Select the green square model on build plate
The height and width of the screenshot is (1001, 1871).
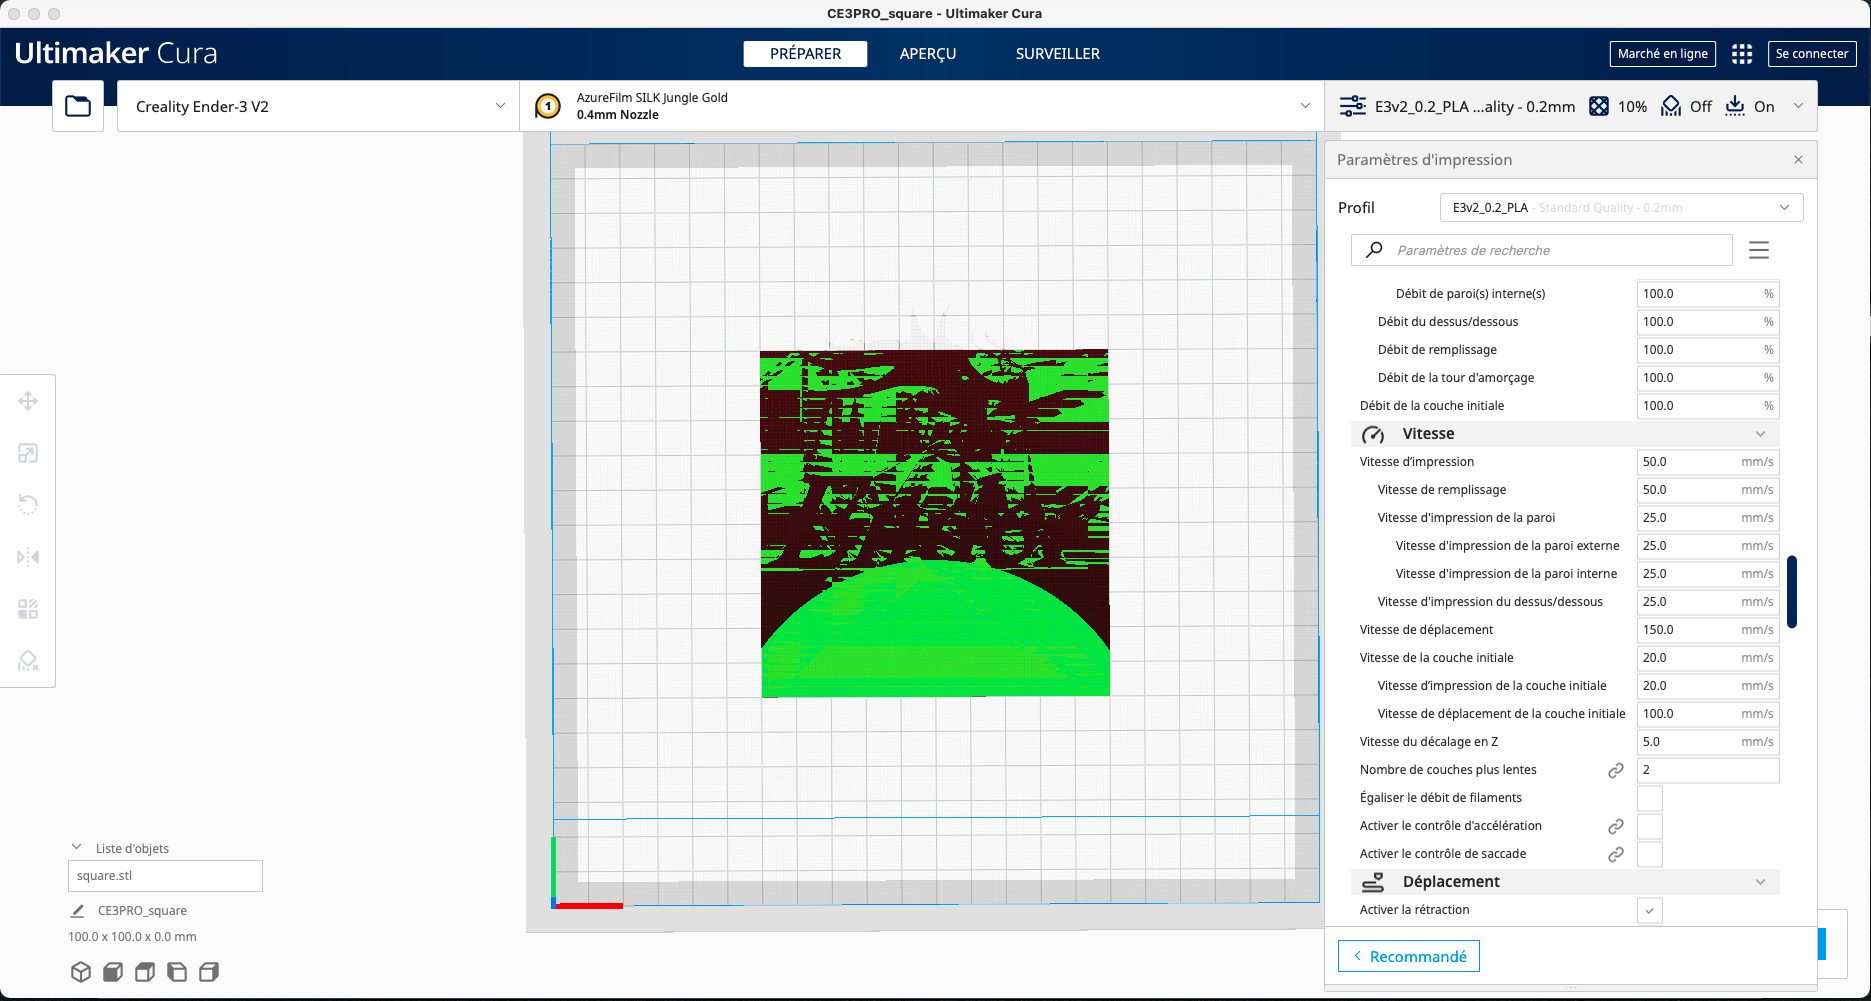click(x=935, y=523)
